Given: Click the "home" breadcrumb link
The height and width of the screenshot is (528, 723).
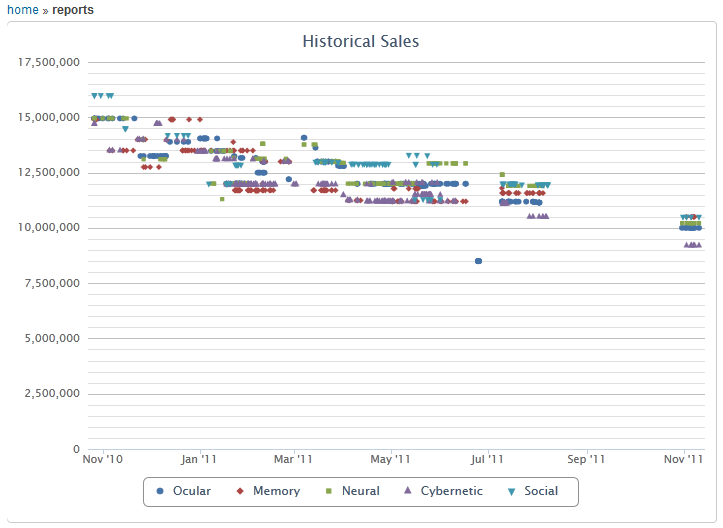Looking at the screenshot, I should click(22, 10).
